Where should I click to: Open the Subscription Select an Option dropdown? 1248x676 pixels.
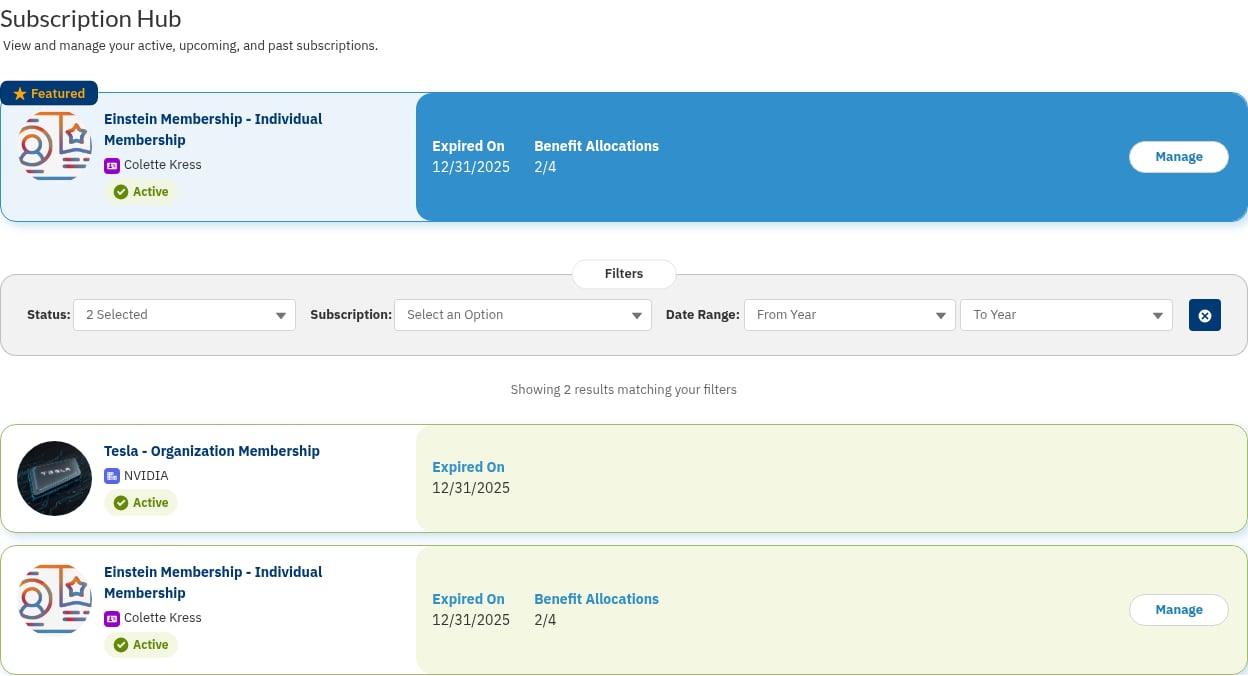click(523, 315)
